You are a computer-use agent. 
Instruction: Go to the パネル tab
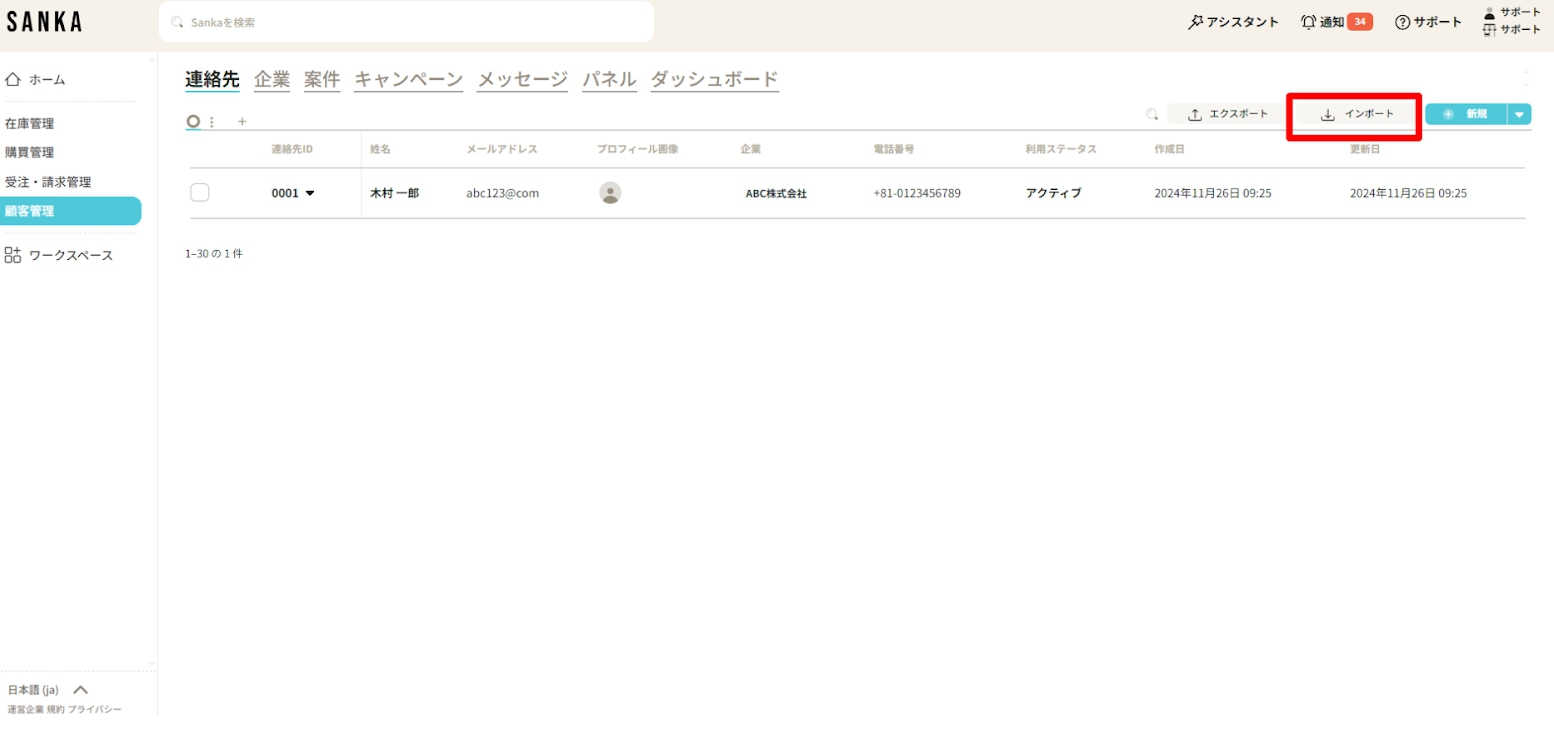(610, 80)
